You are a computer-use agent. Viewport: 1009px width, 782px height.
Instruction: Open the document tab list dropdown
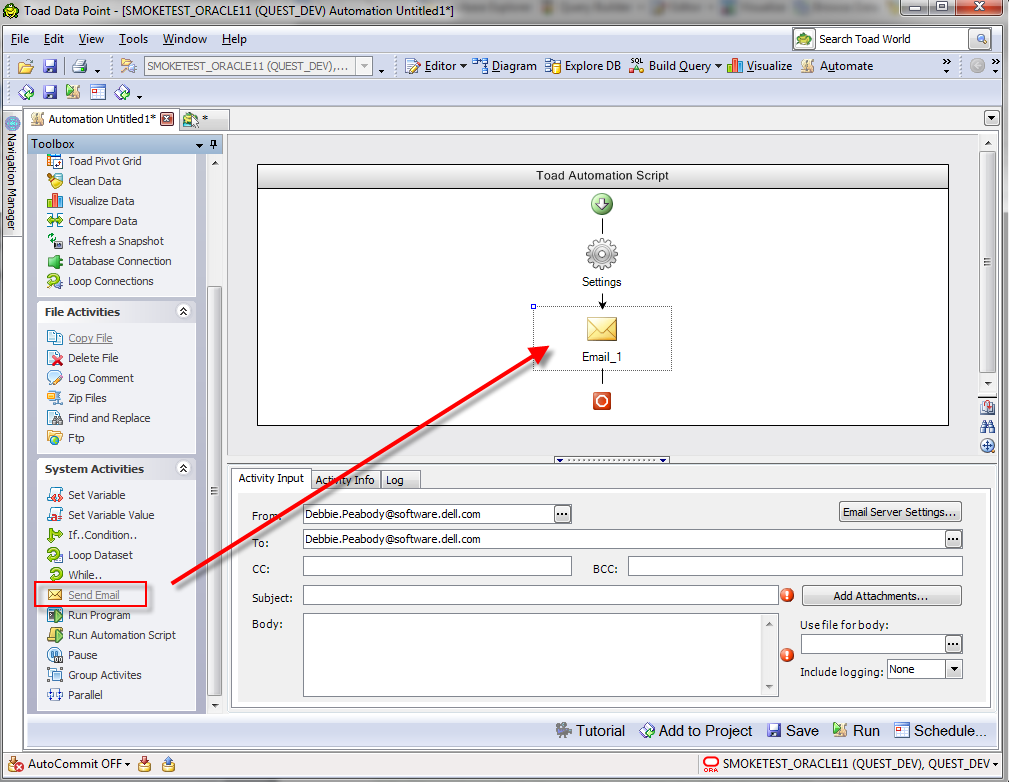[x=992, y=118]
